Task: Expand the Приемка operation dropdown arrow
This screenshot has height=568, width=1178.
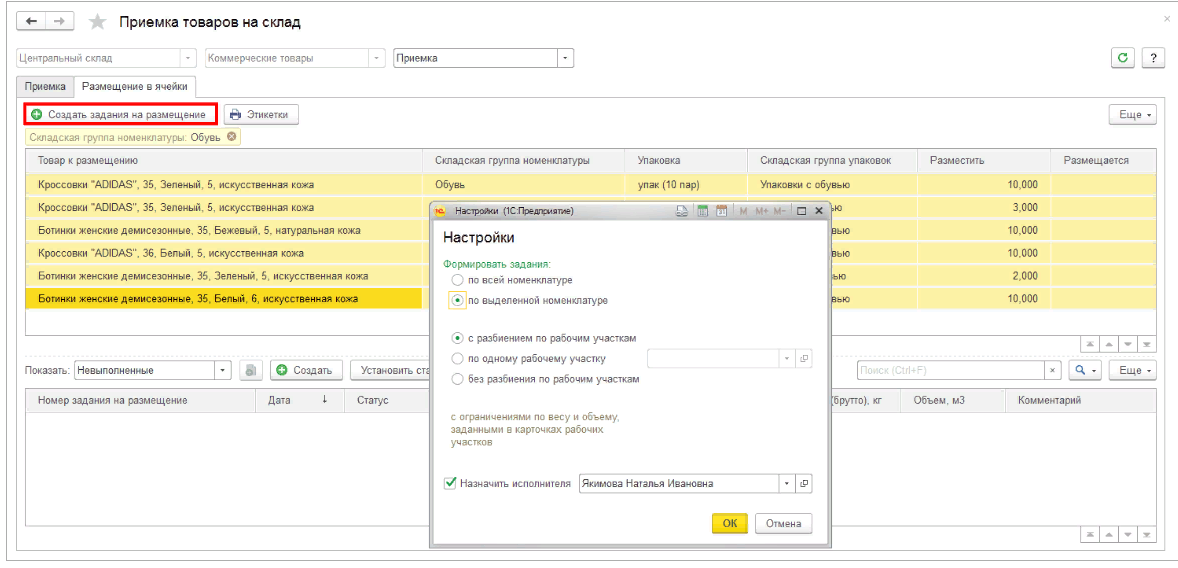Action: click(566, 58)
